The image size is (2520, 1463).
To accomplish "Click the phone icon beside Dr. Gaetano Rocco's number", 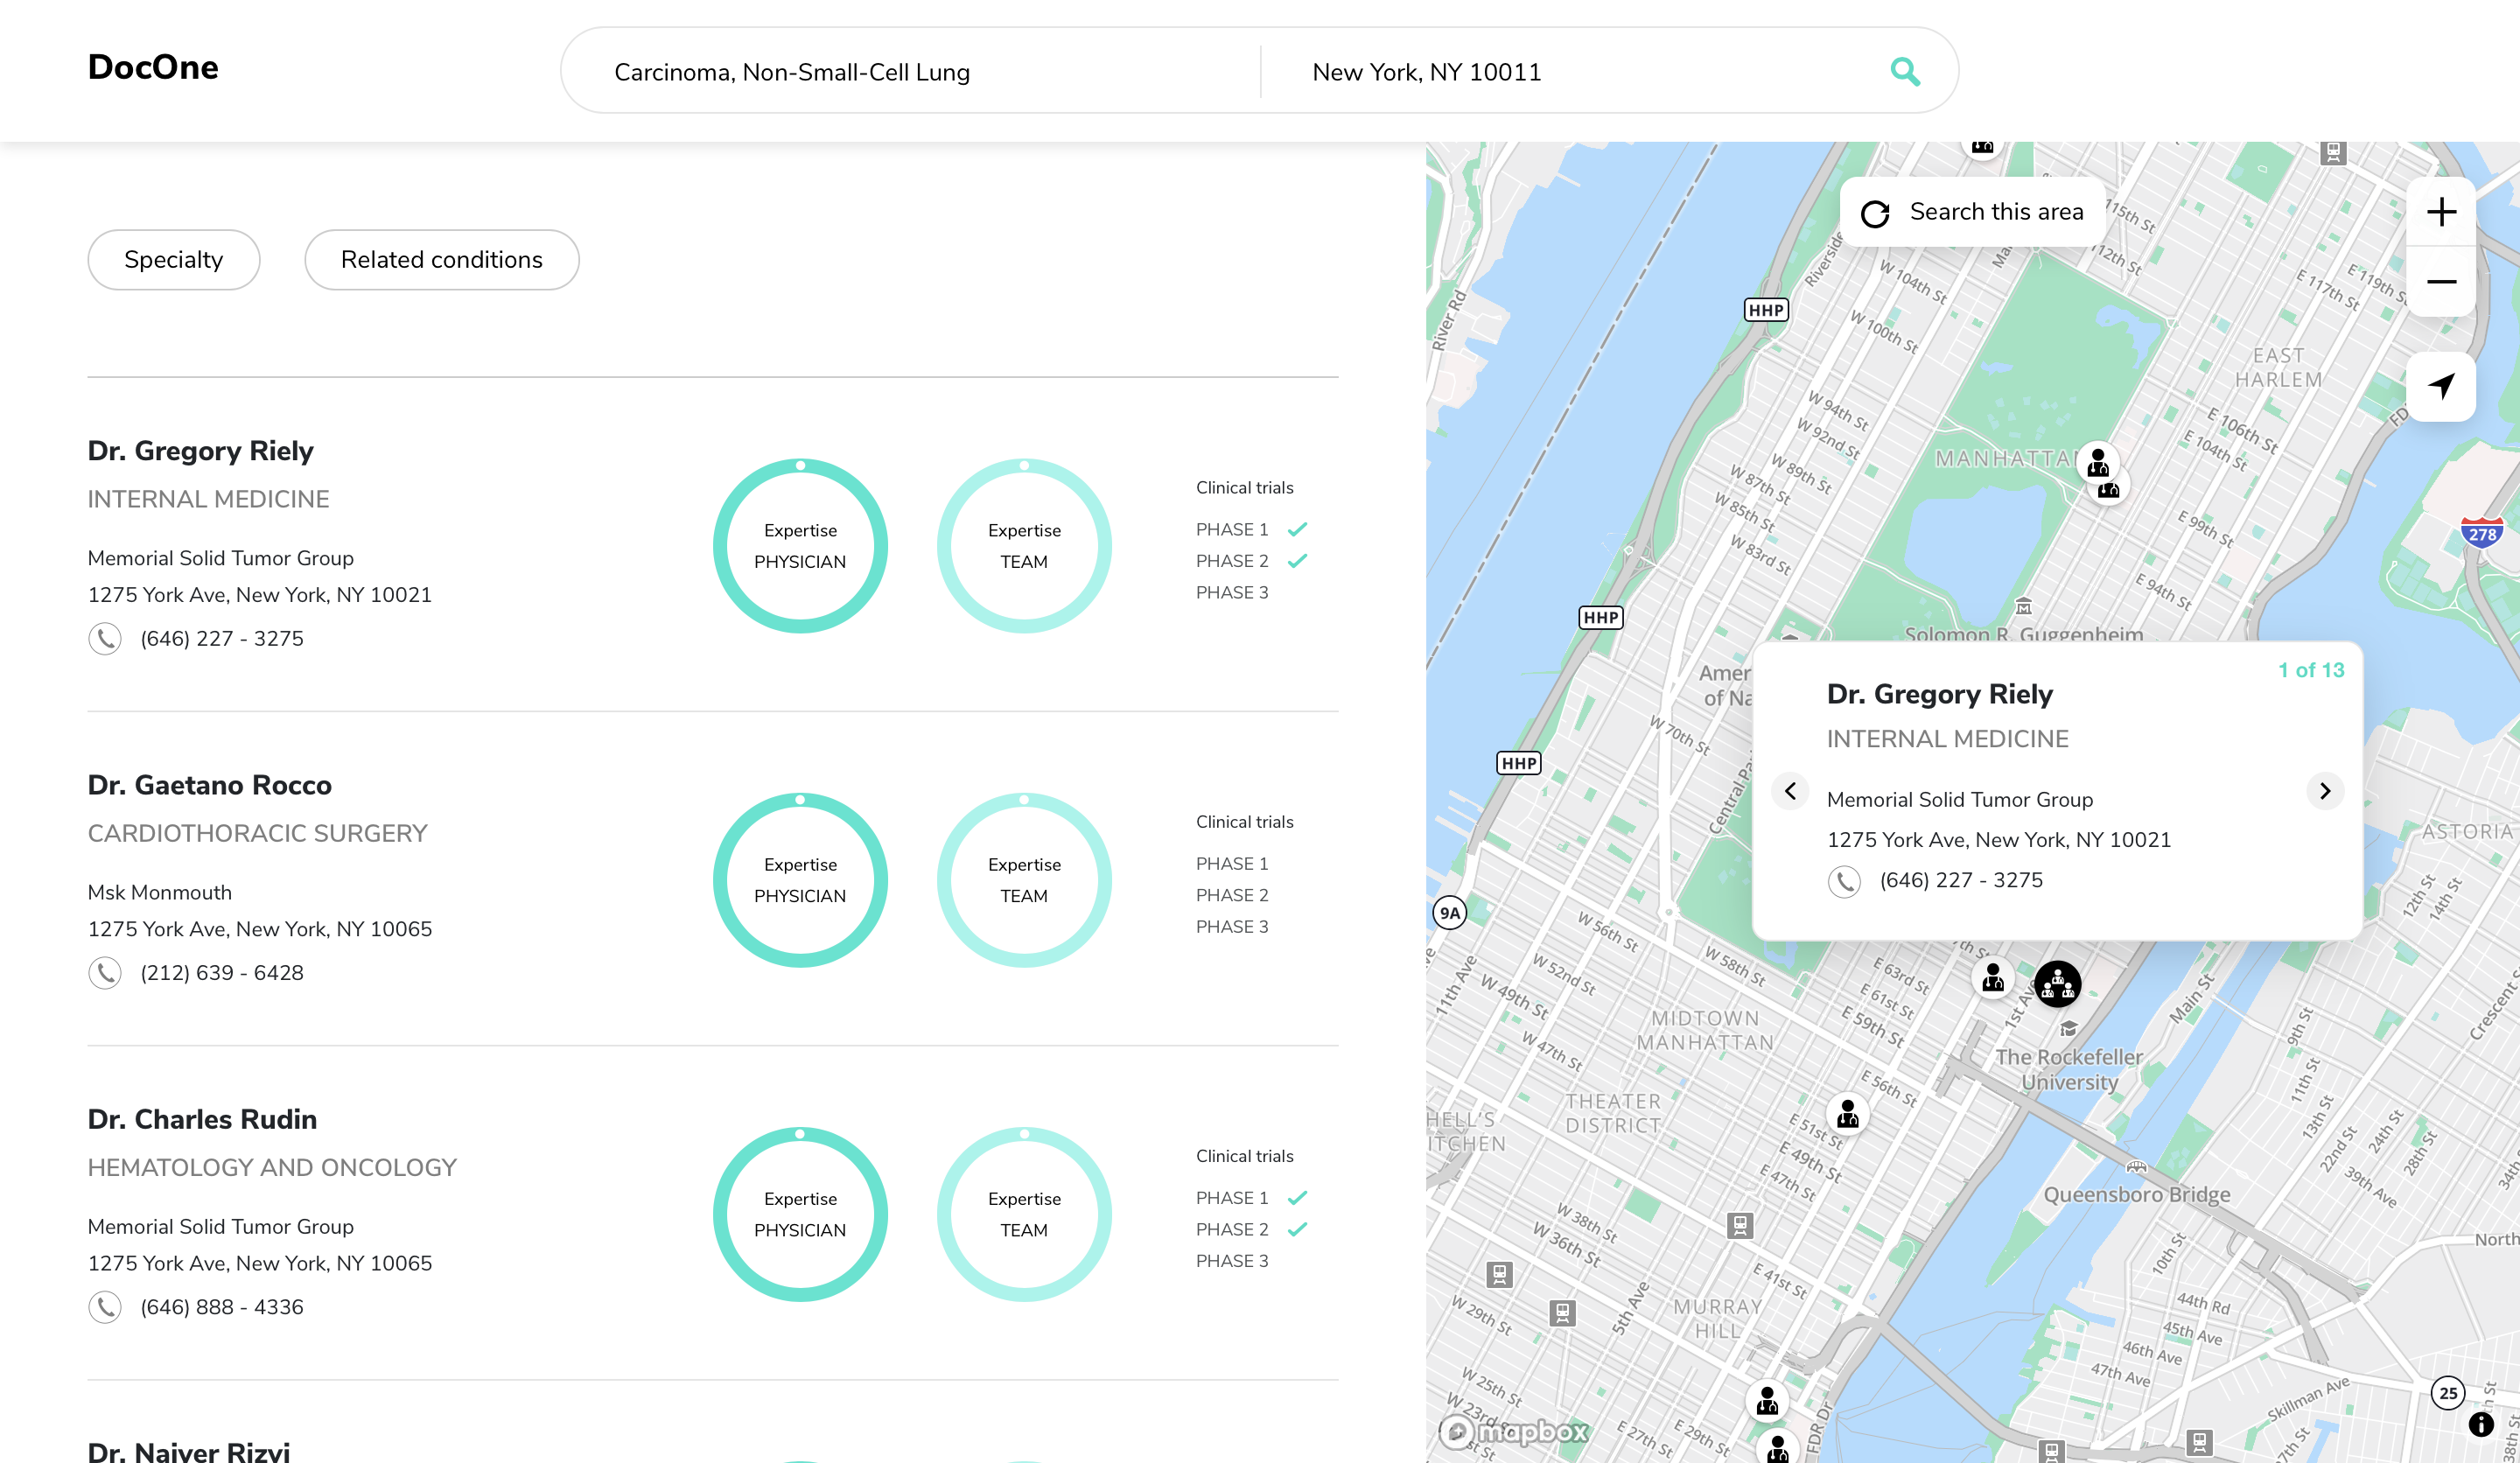I will (x=105, y=972).
